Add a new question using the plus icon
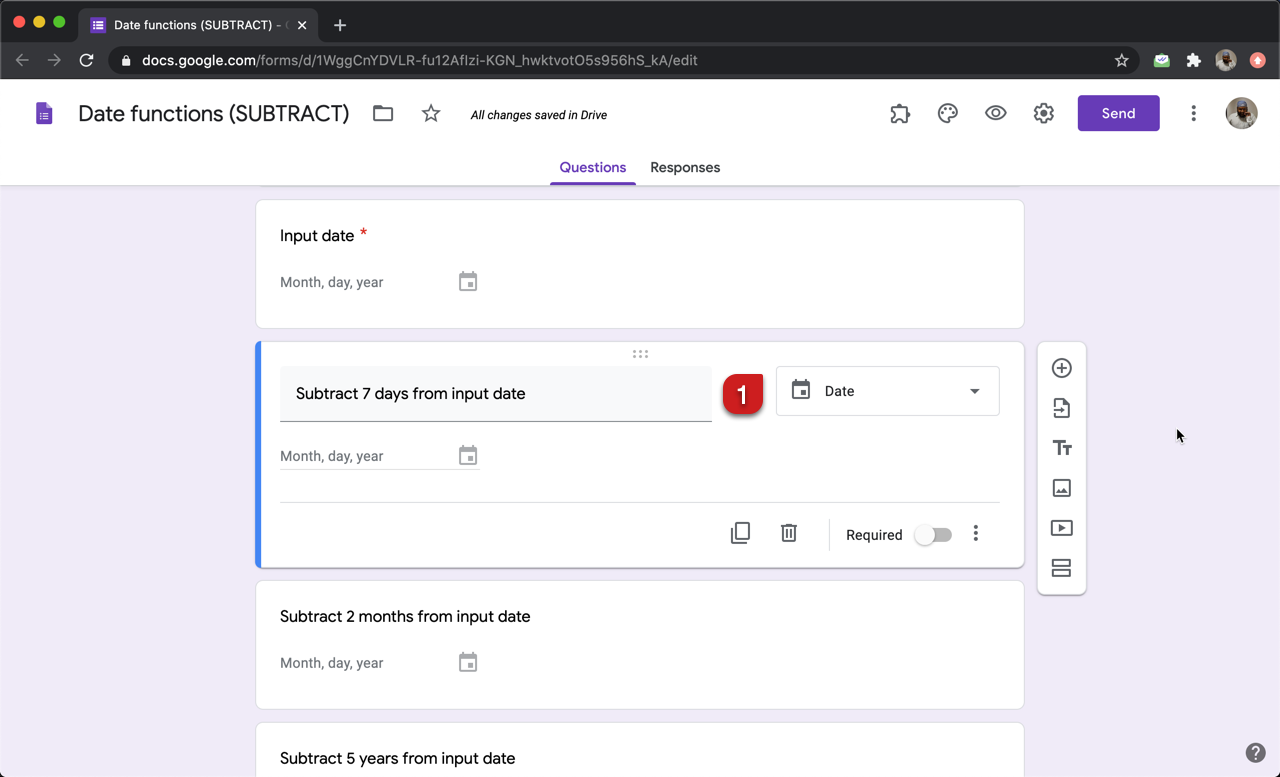The height and width of the screenshot is (777, 1280). coord(1061,368)
